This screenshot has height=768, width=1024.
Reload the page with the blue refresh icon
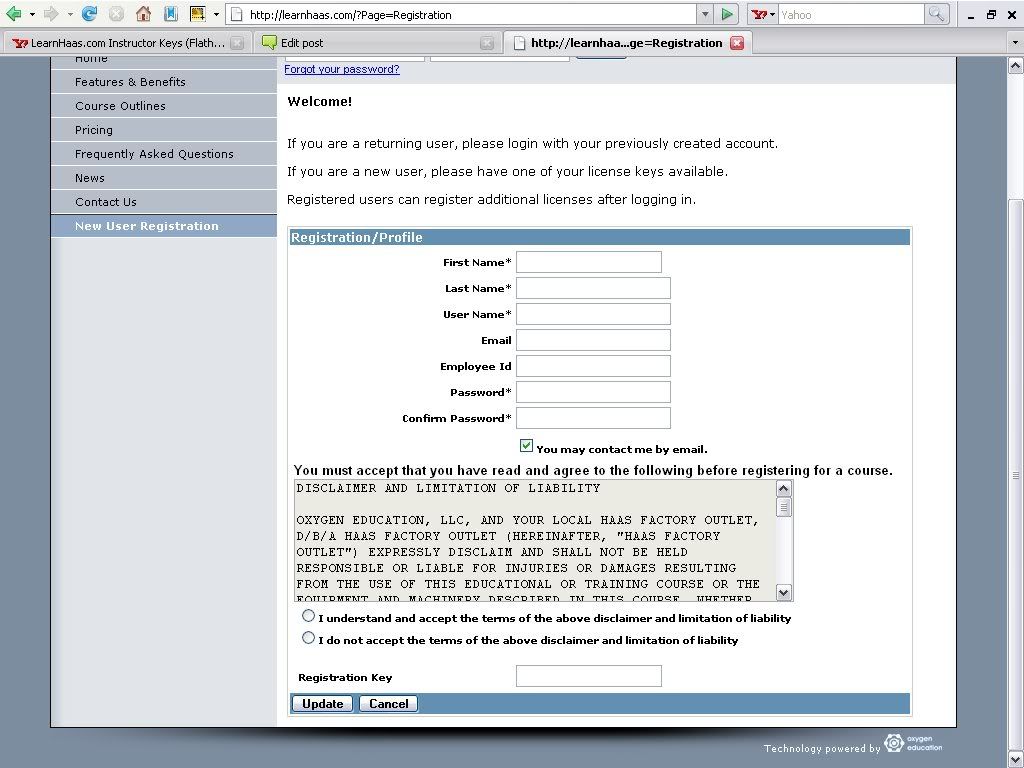(x=89, y=14)
